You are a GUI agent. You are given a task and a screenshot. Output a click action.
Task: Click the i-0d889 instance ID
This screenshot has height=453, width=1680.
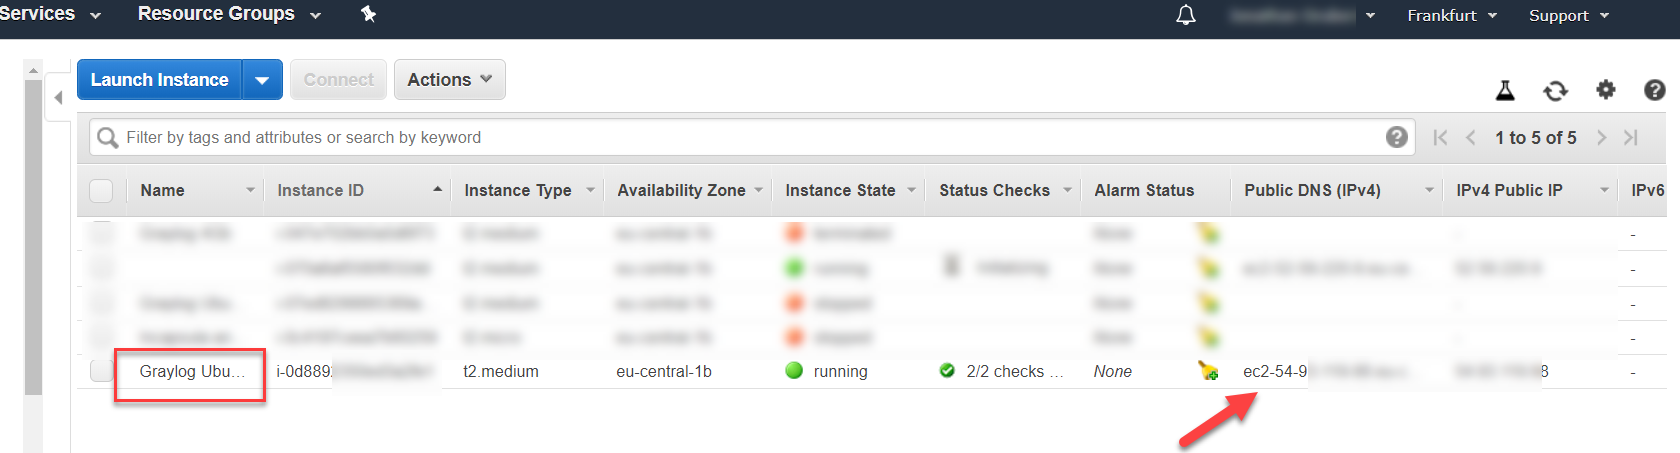pos(304,371)
